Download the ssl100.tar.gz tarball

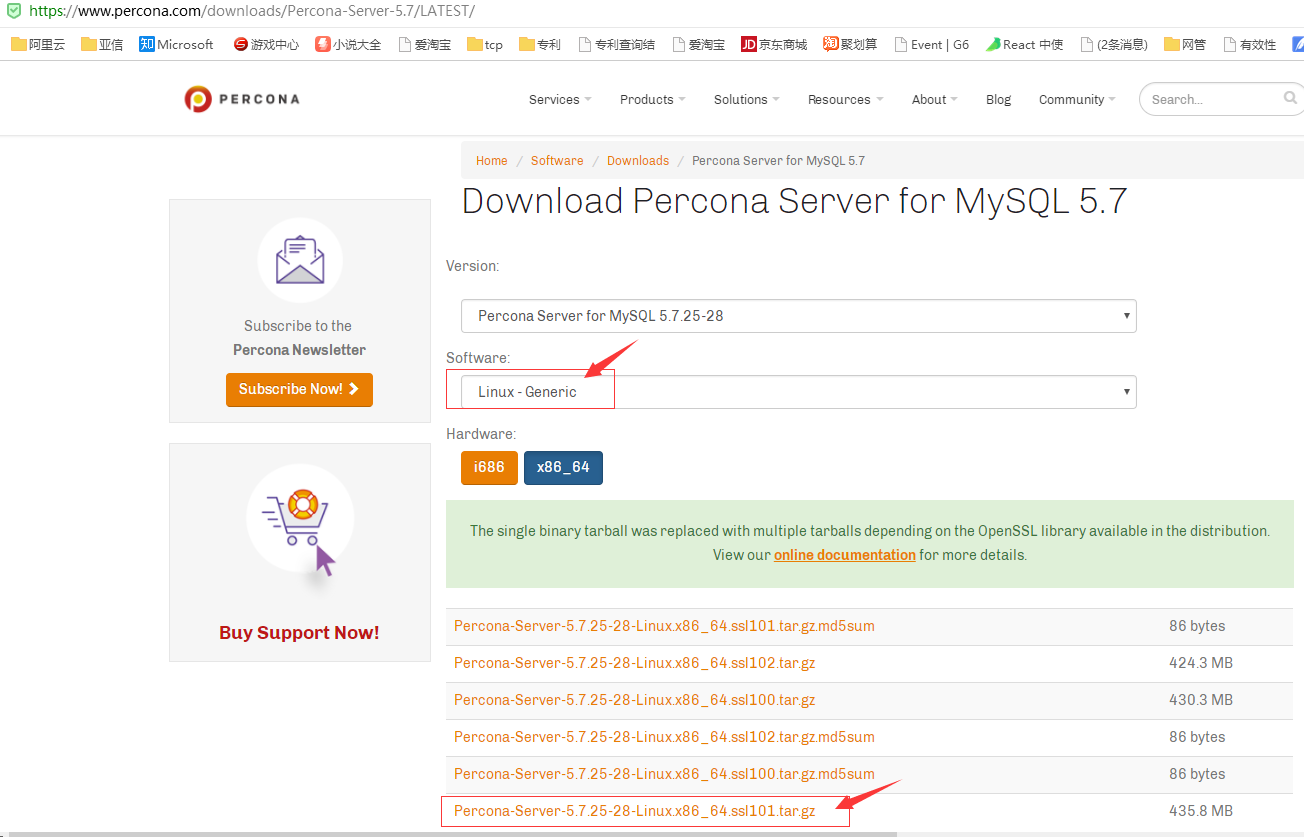click(634, 700)
